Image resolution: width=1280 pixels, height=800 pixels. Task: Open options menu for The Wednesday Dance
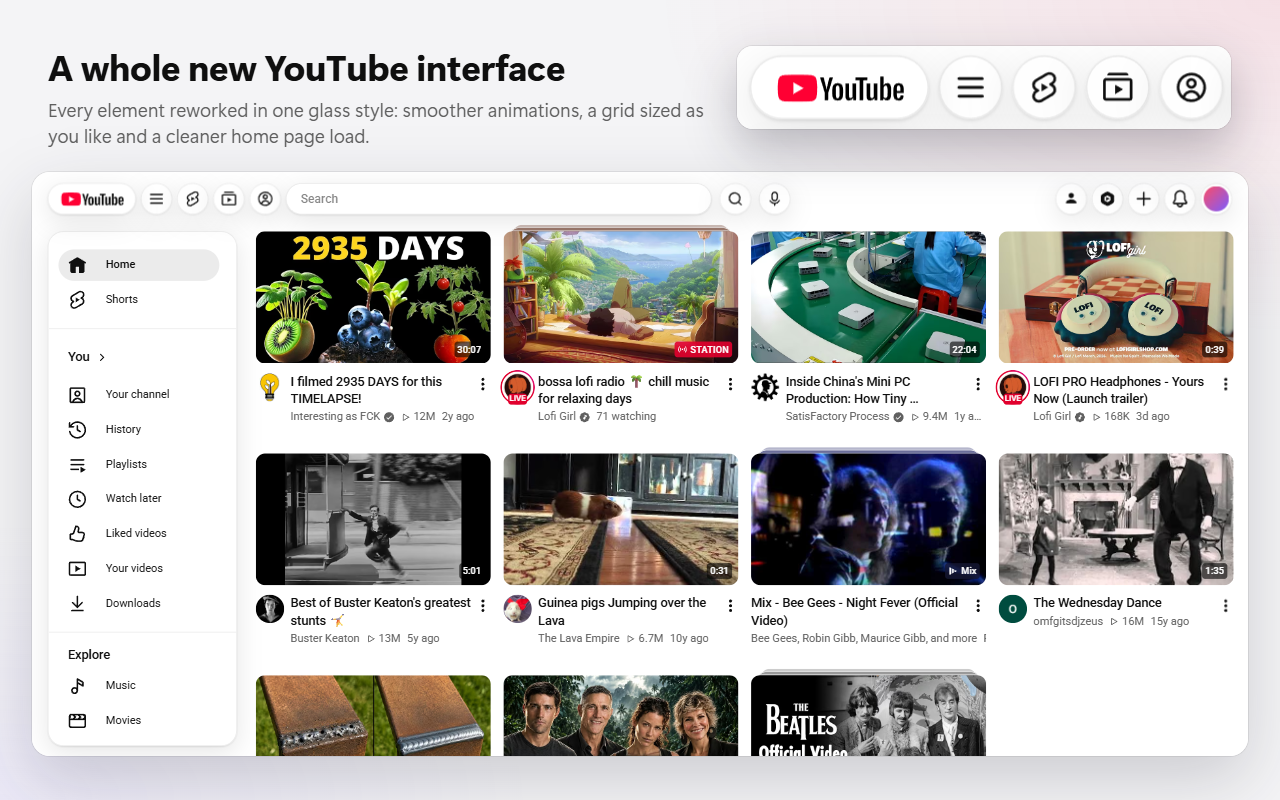(1226, 606)
